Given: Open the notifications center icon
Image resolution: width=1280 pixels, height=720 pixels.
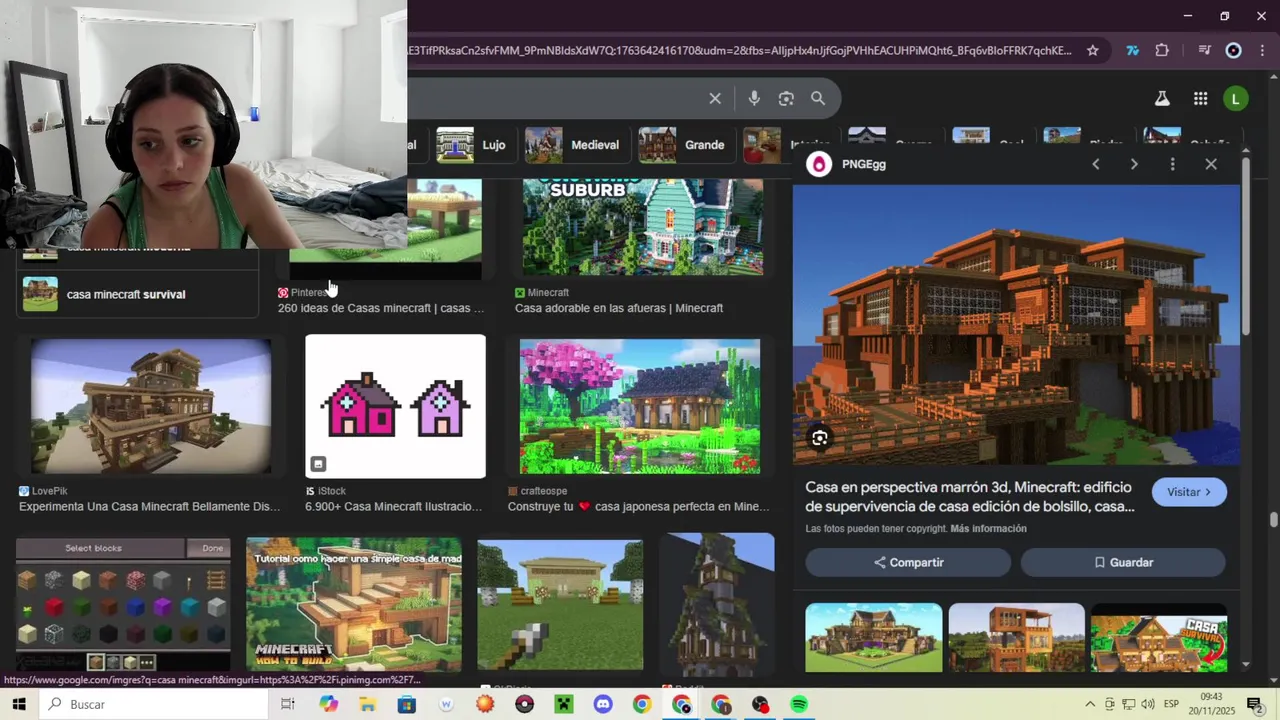Looking at the screenshot, I should pyautogui.click(x=1254, y=704).
